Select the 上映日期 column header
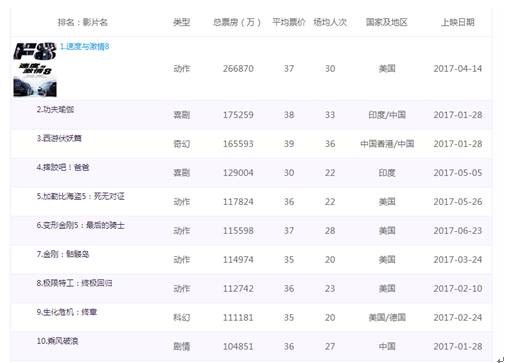Viewport: 507px width, 363px height. tap(458, 22)
